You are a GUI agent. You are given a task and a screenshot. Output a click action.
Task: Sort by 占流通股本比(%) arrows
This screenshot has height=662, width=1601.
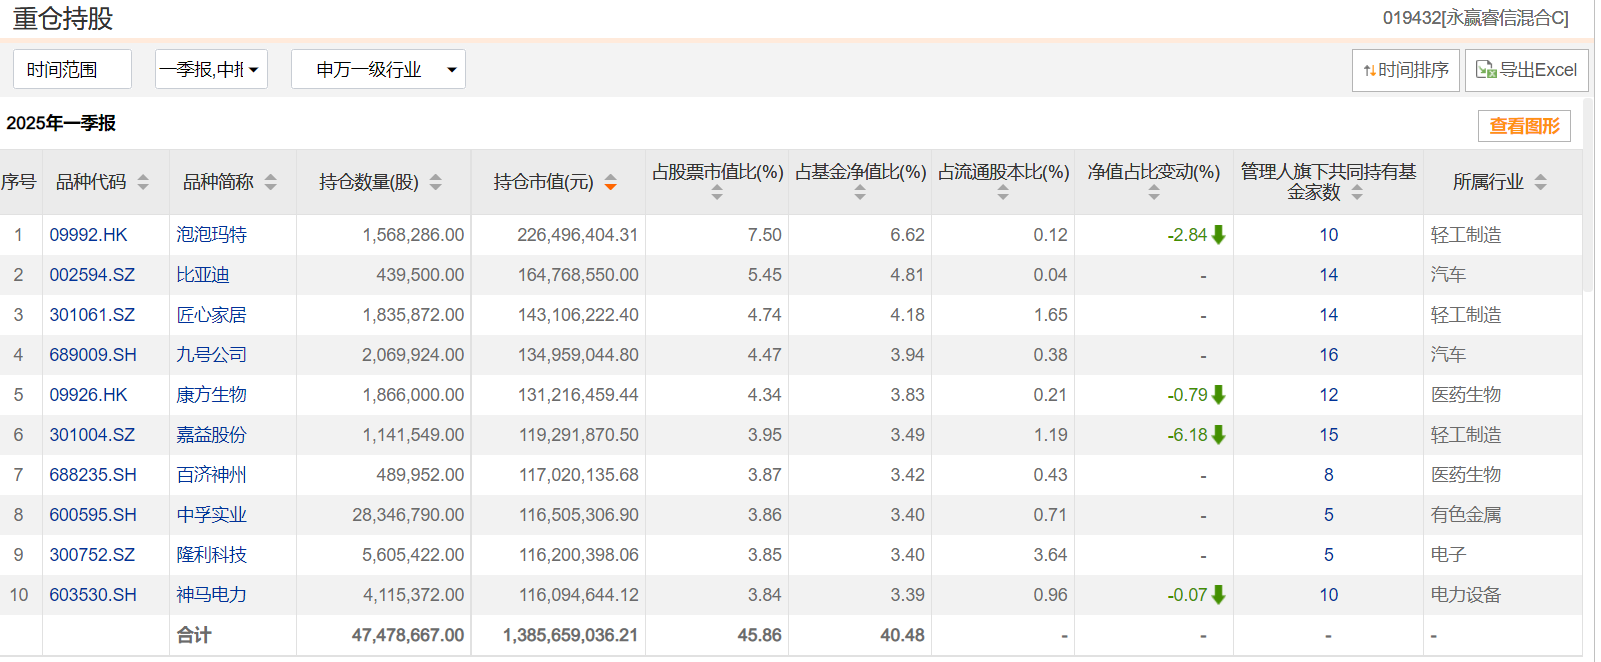1003,193
